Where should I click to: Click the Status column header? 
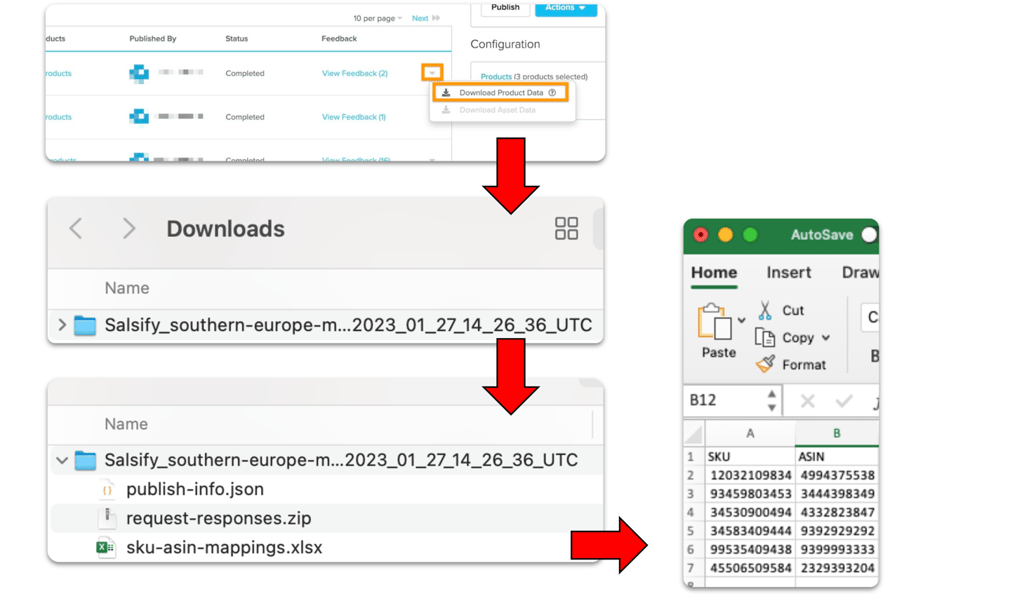click(x=236, y=39)
